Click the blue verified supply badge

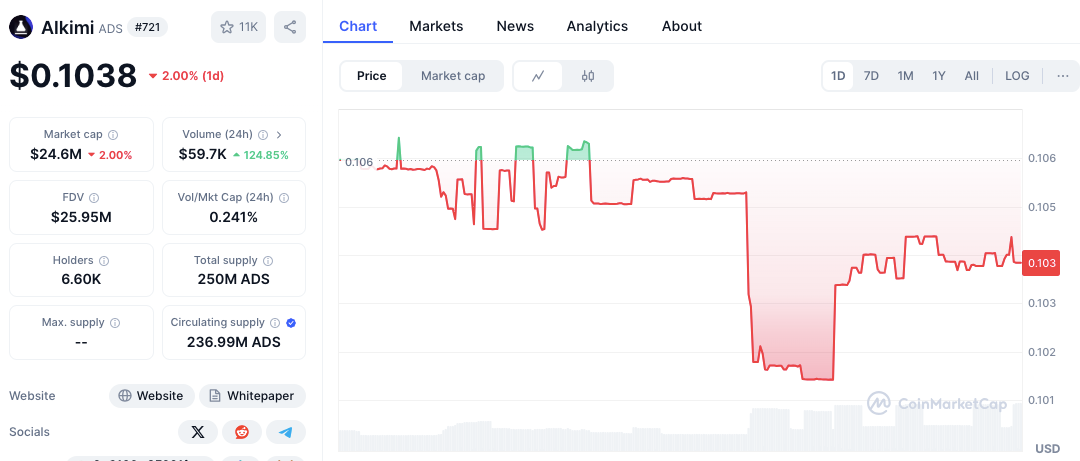tap(291, 322)
